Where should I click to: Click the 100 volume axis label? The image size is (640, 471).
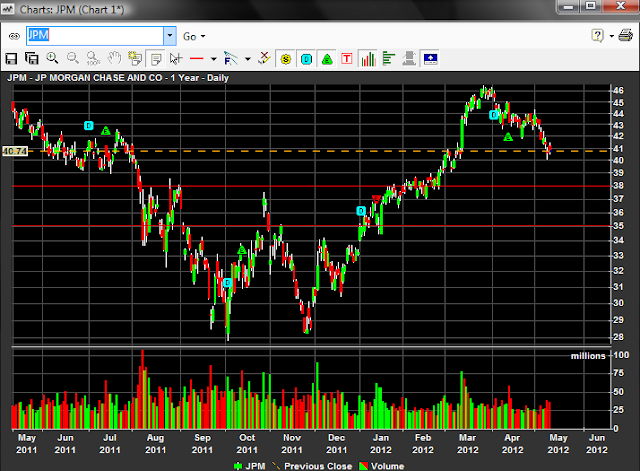click(621, 355)
